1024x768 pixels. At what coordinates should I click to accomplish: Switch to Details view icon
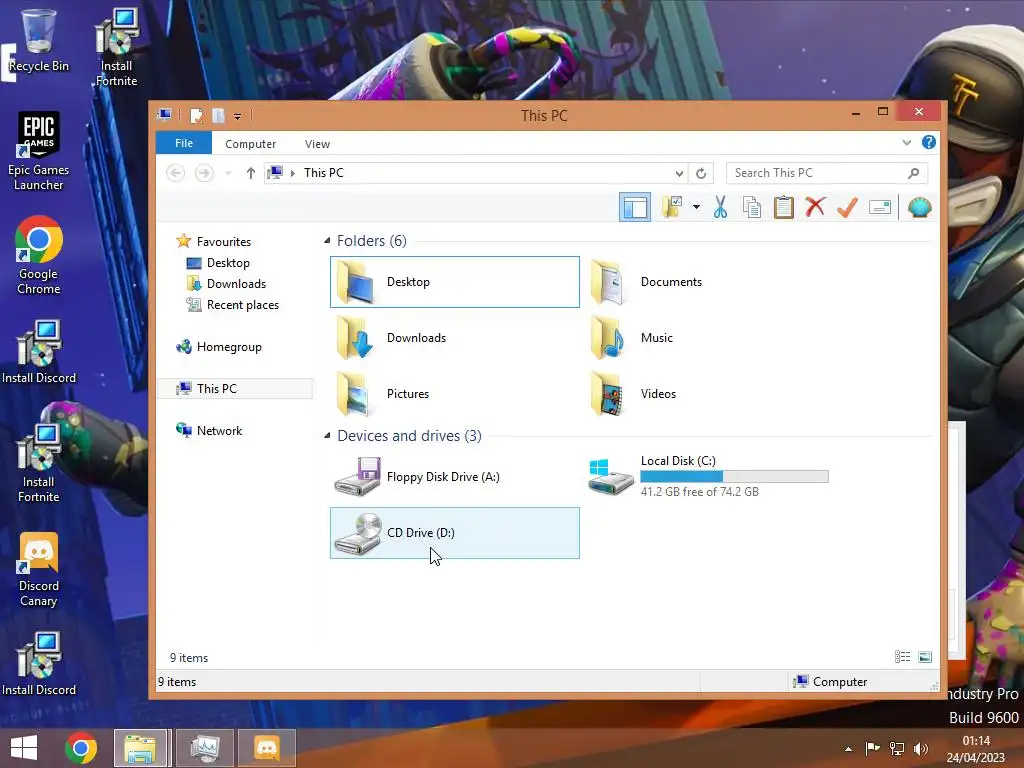click(903, 657)
